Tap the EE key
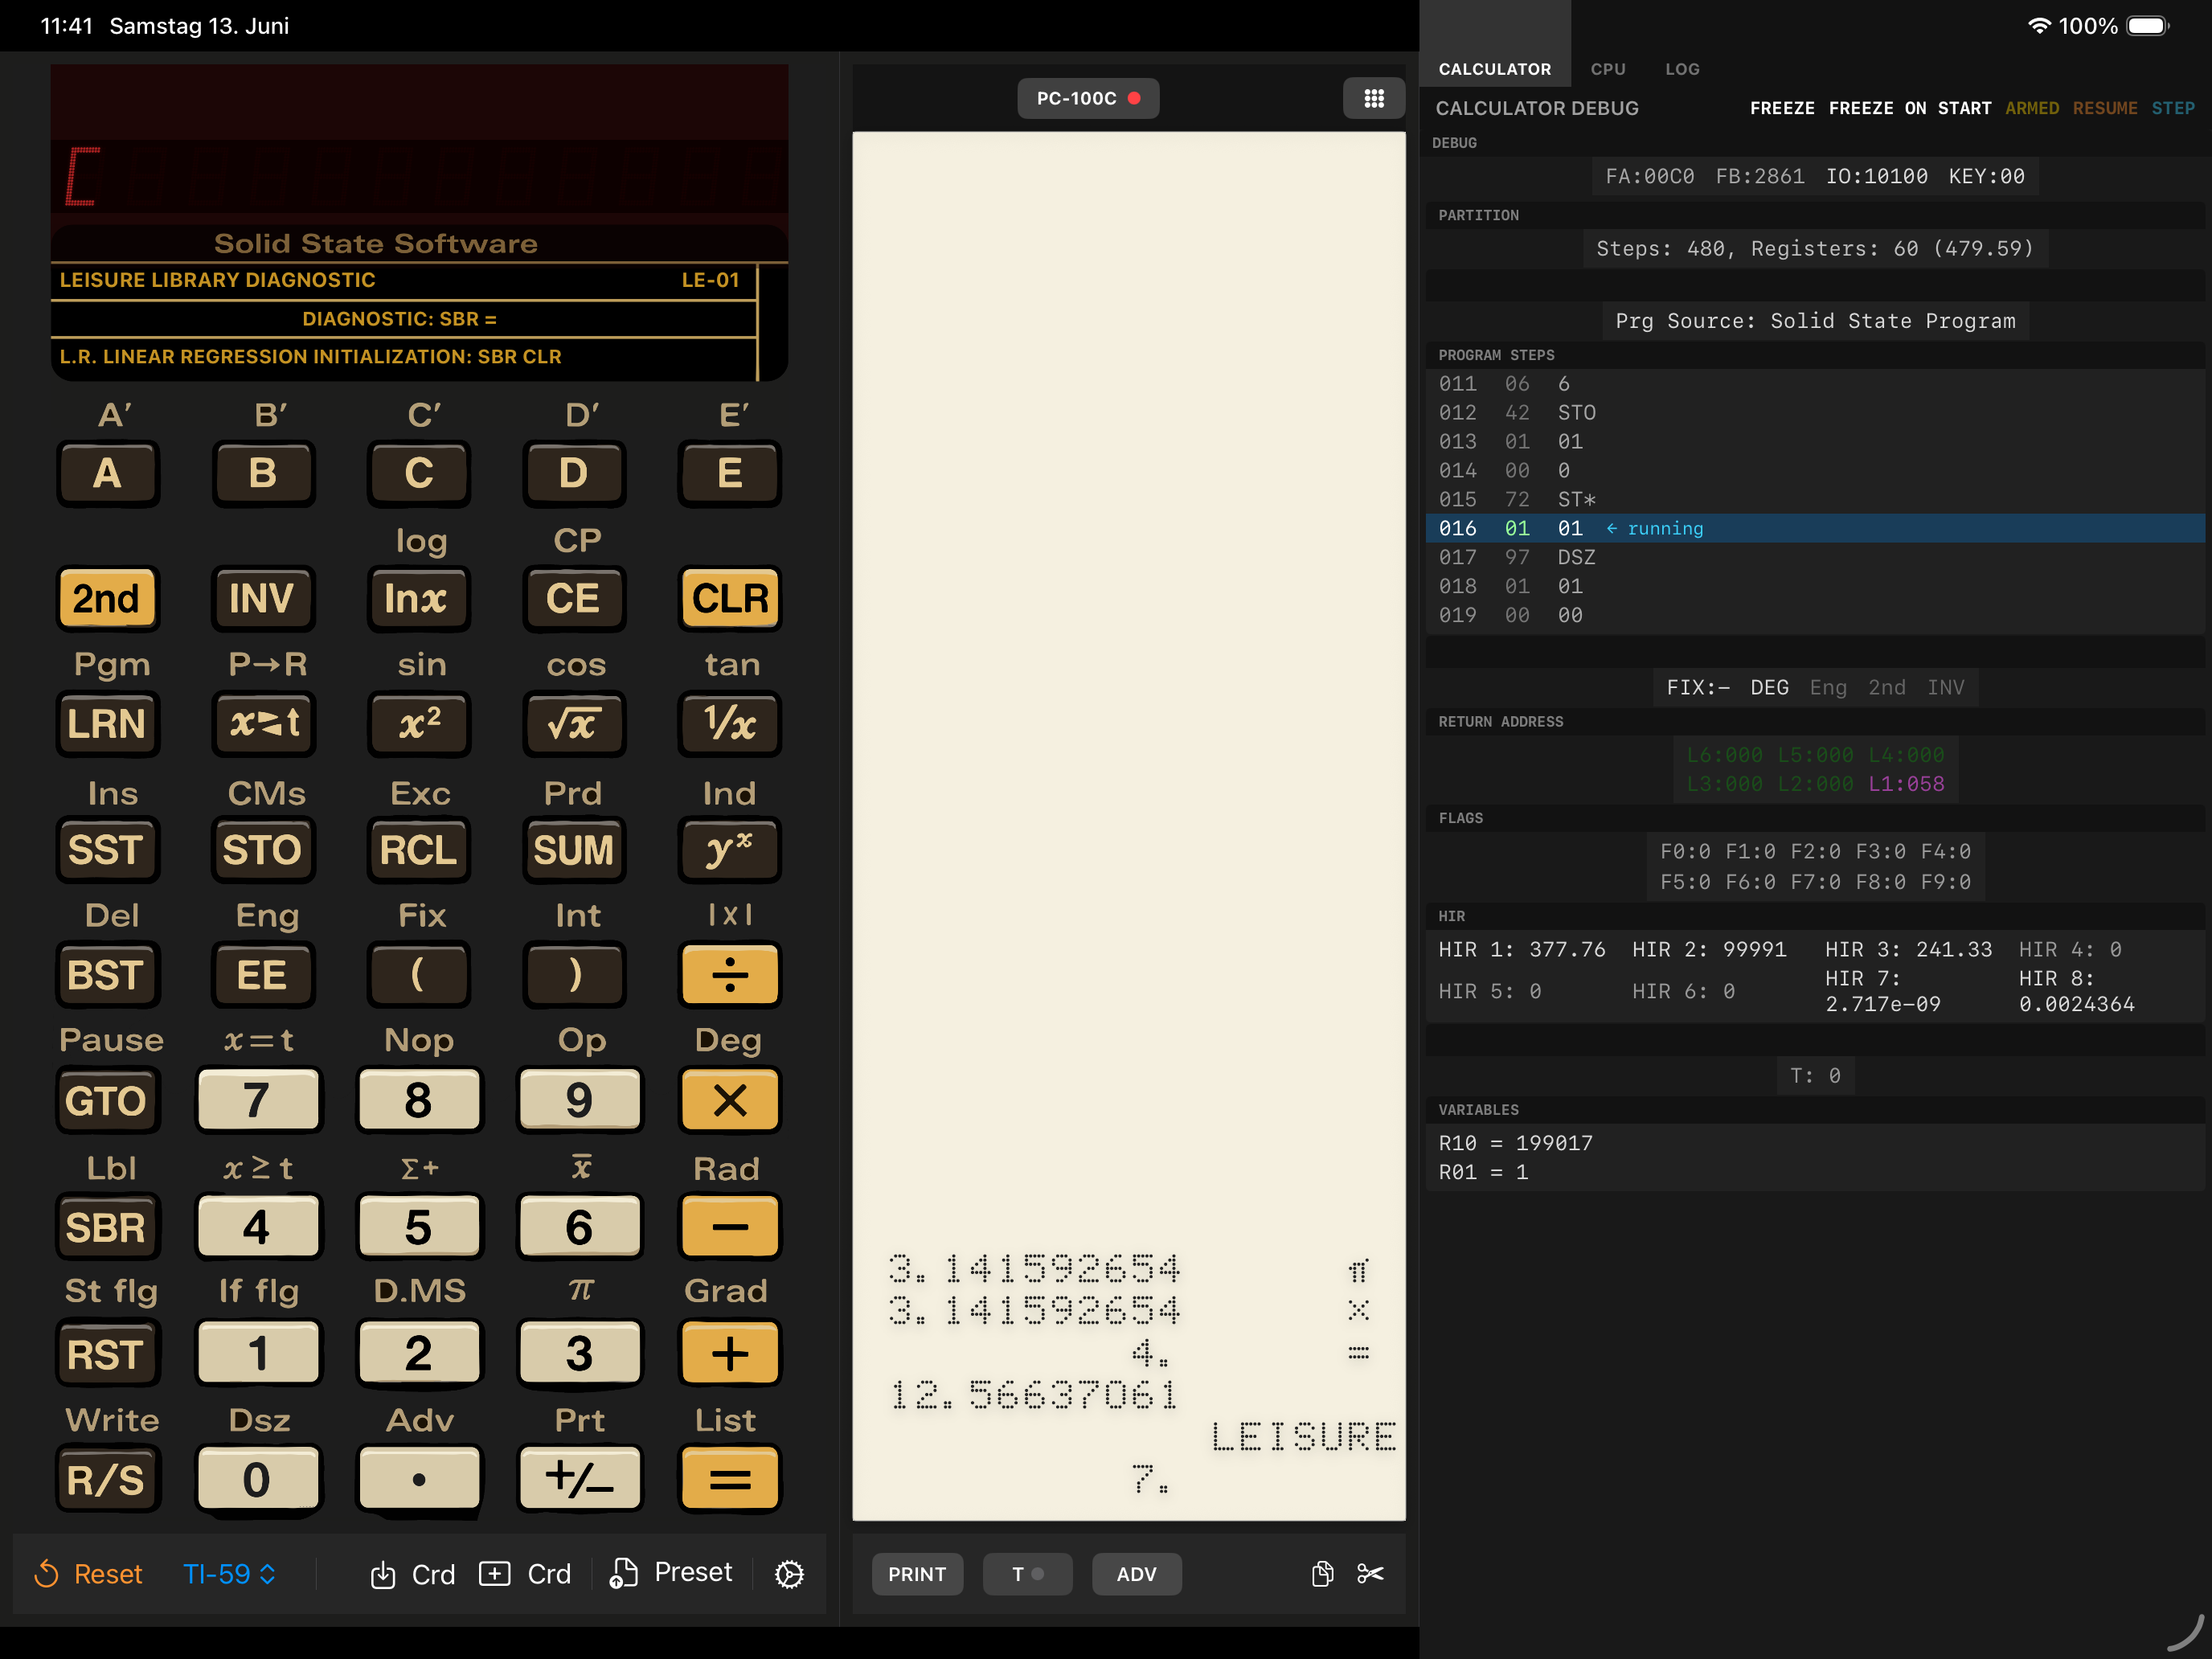Image resolution: width=2212 pixels, height=1659 pixels. tap(262, 974)
